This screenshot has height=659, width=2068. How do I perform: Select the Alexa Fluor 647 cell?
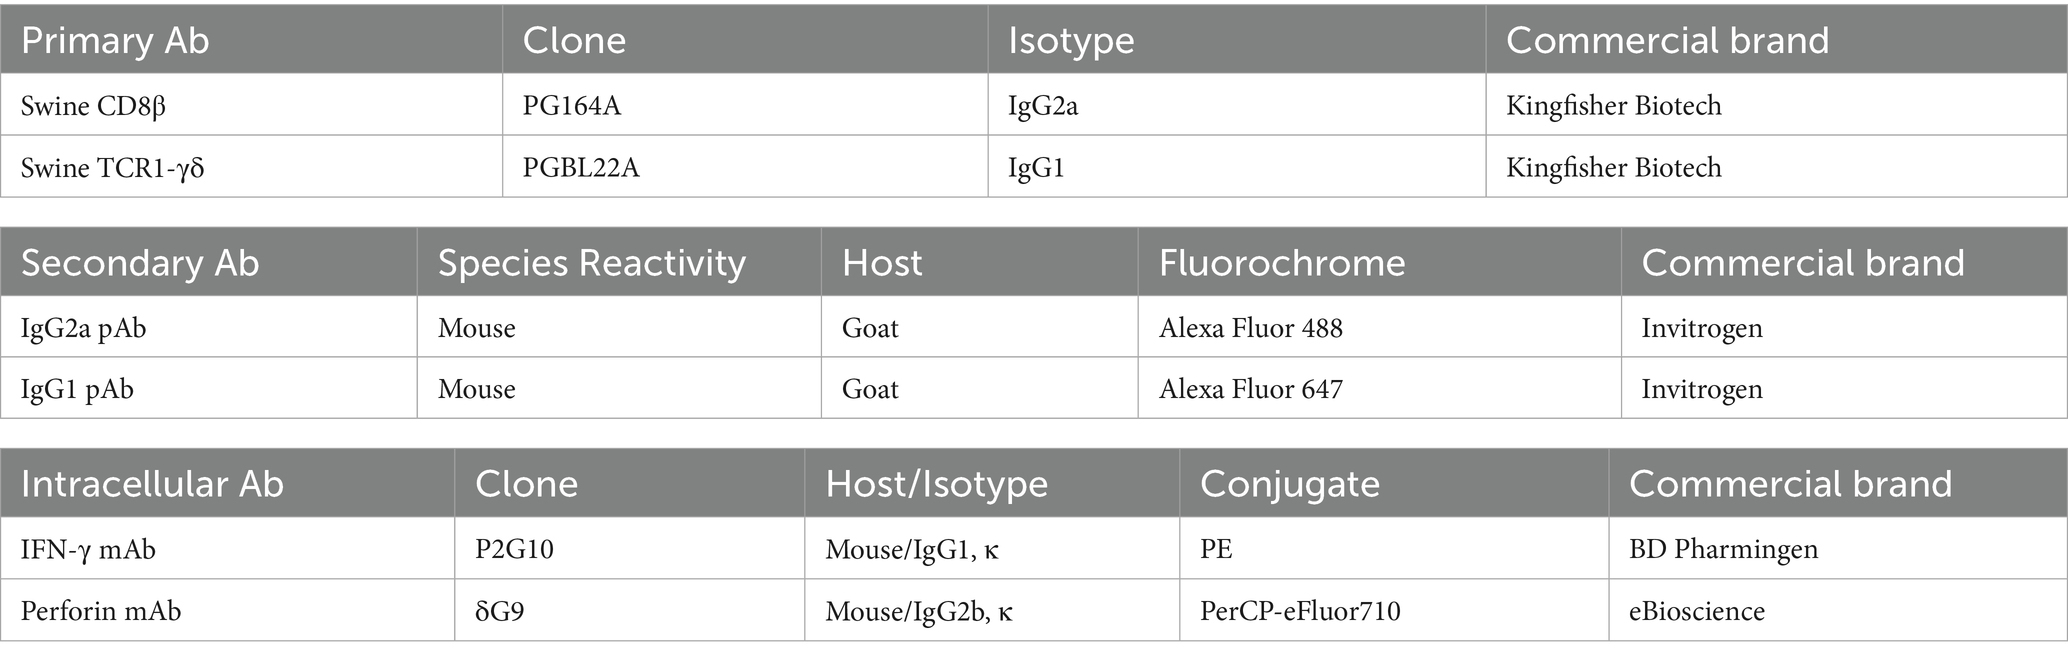1250,389
